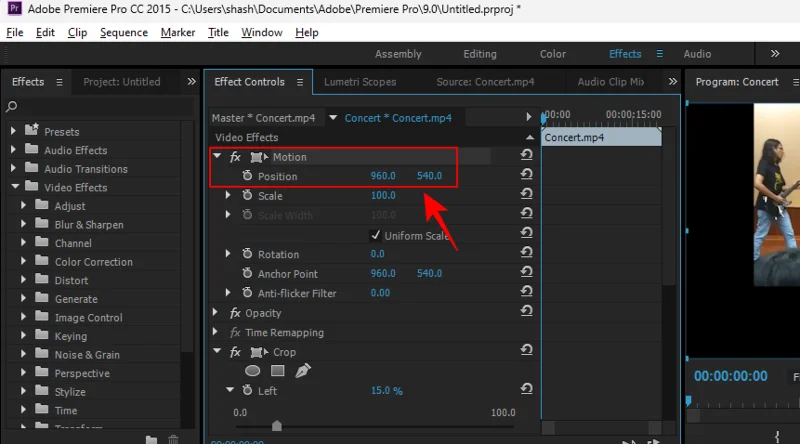
Task: Uncheck the Uniform Scale checkbox
Action: pyautogui.click(x=376, y=235)
